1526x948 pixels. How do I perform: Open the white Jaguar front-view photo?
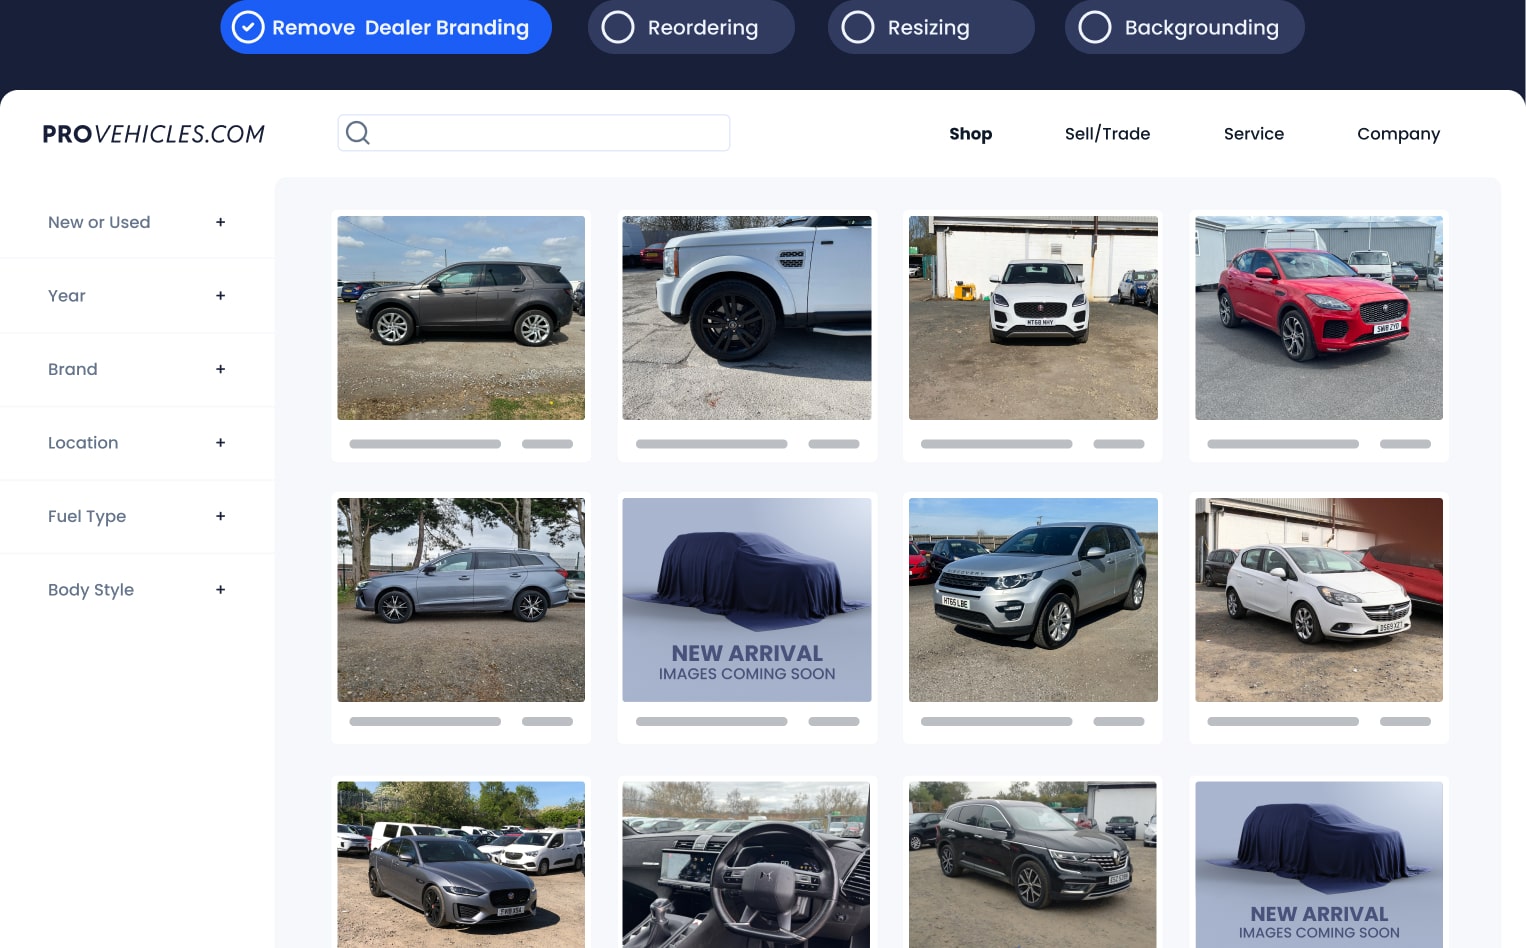[1033, 318]
